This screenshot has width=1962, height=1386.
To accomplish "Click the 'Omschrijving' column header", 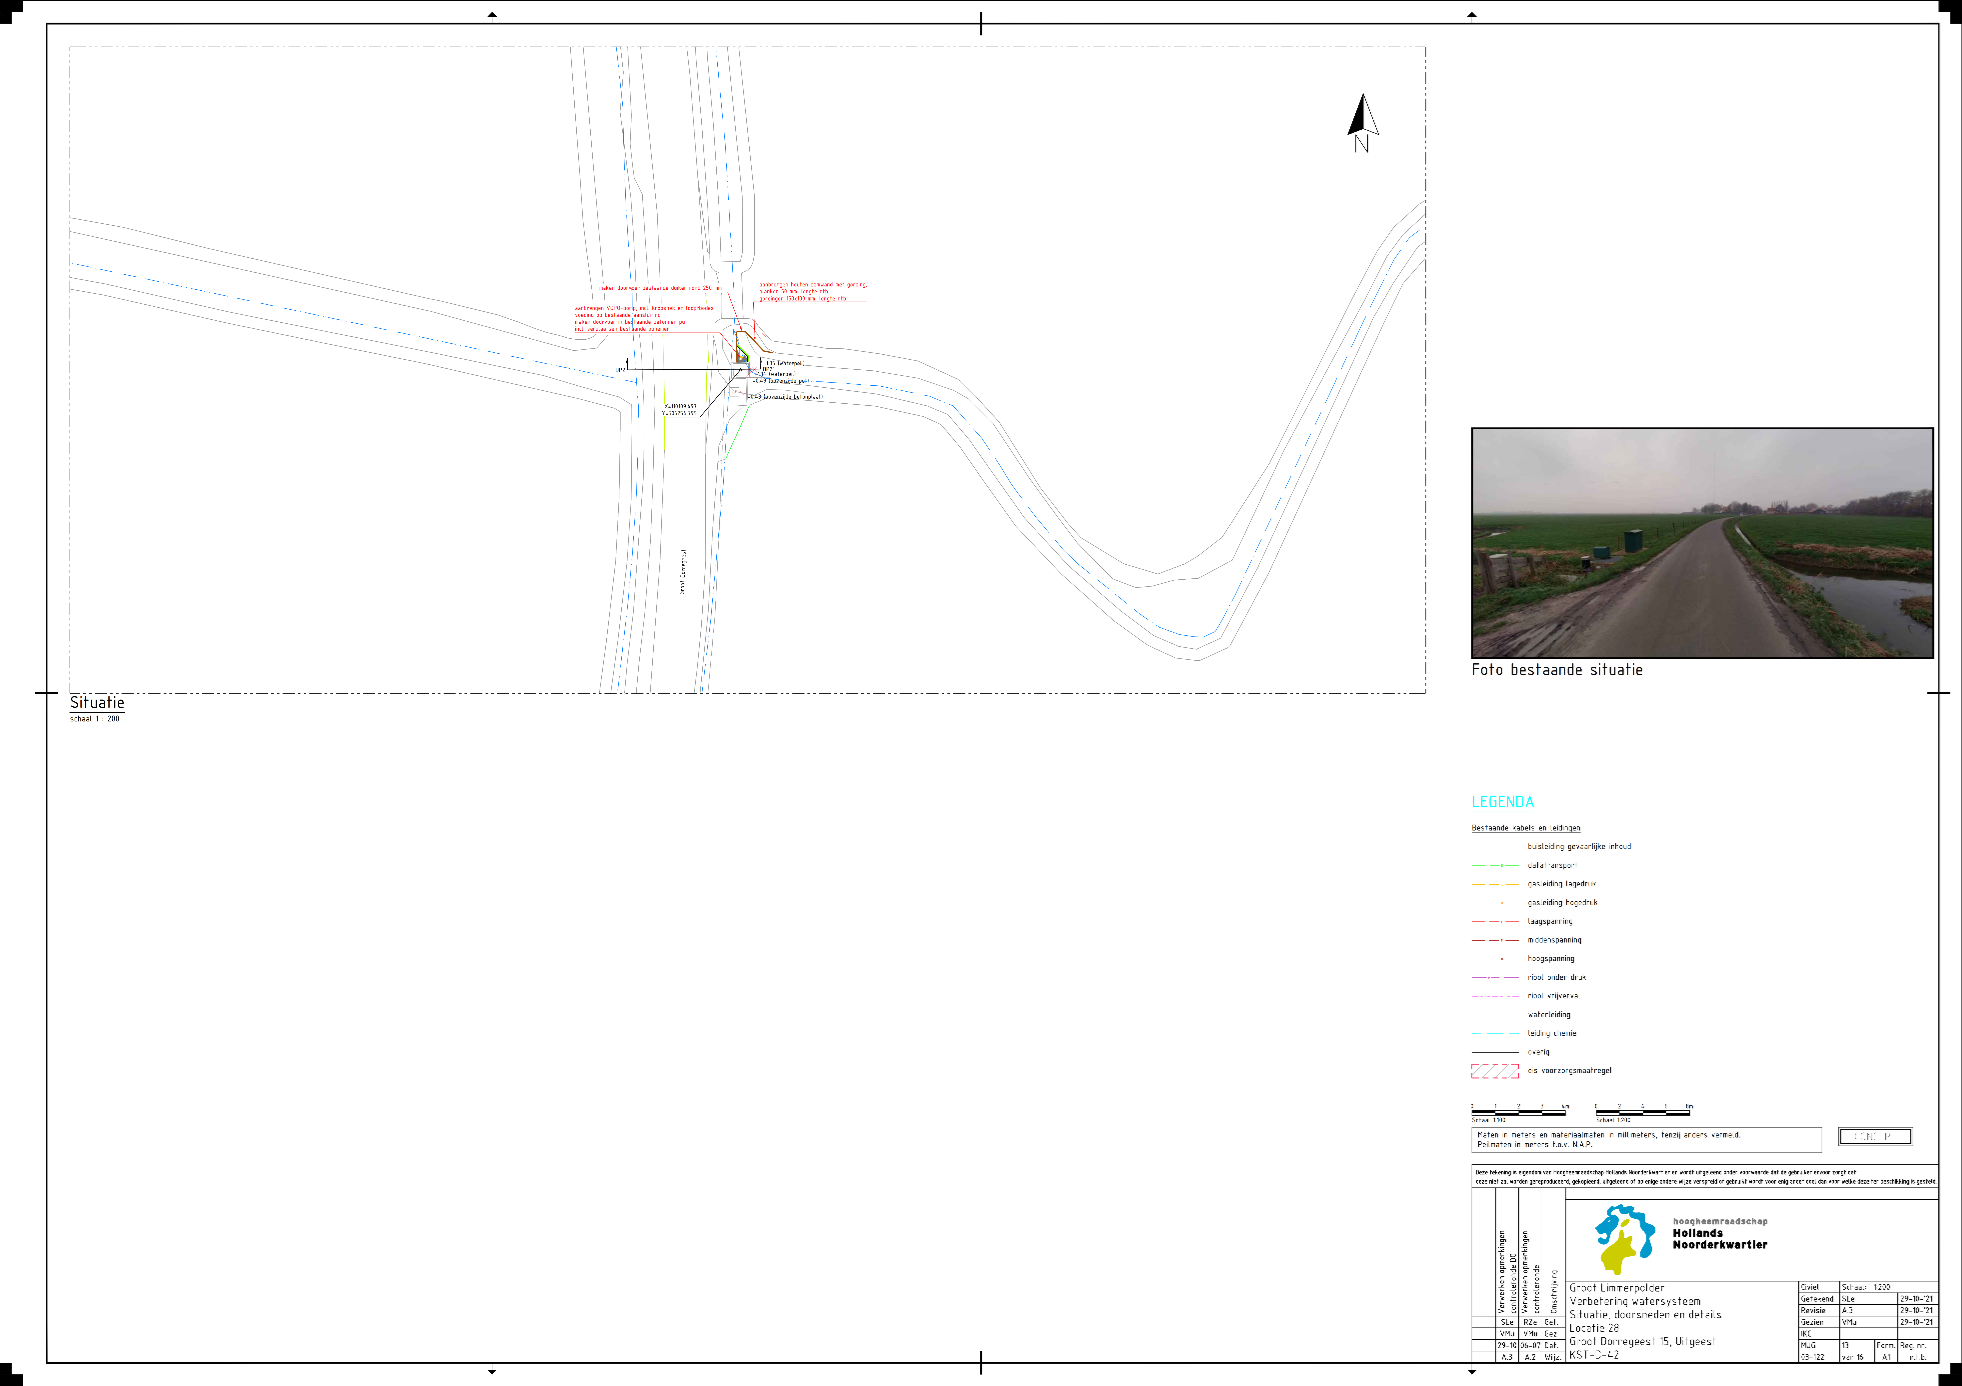I will (1554, 1291).
